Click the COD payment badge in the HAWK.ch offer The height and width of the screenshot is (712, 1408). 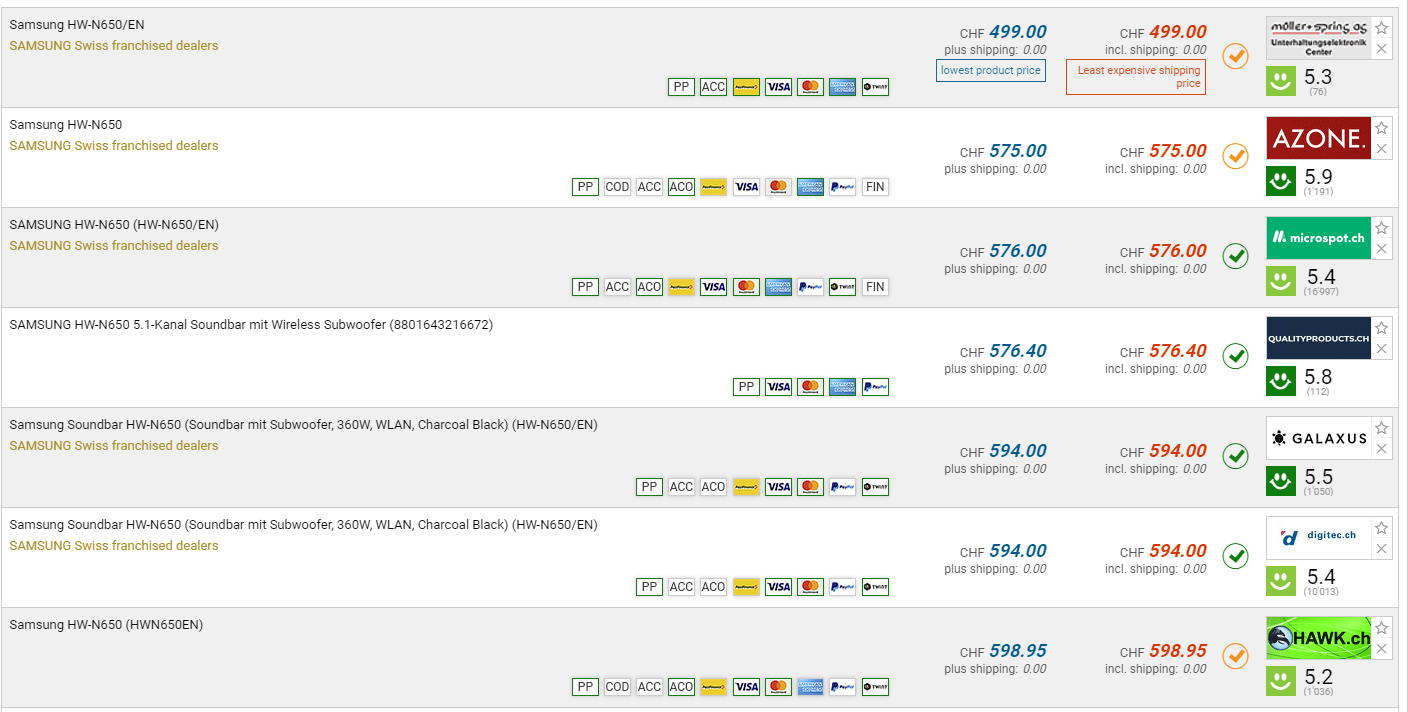click(x=617, y=687)
